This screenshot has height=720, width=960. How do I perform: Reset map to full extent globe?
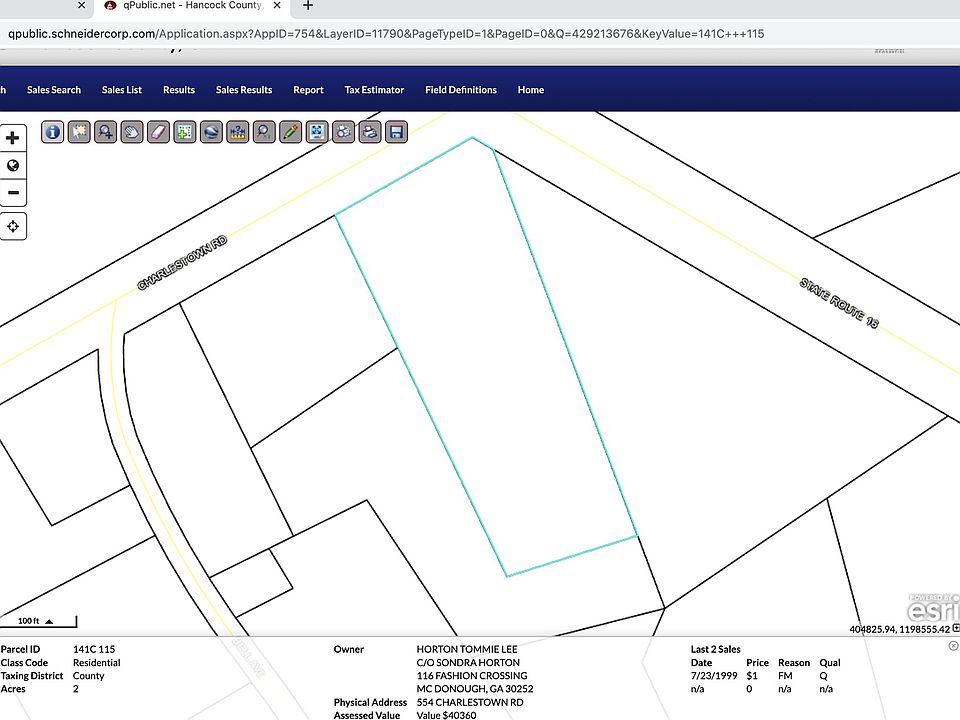click(x=13, y=166)
